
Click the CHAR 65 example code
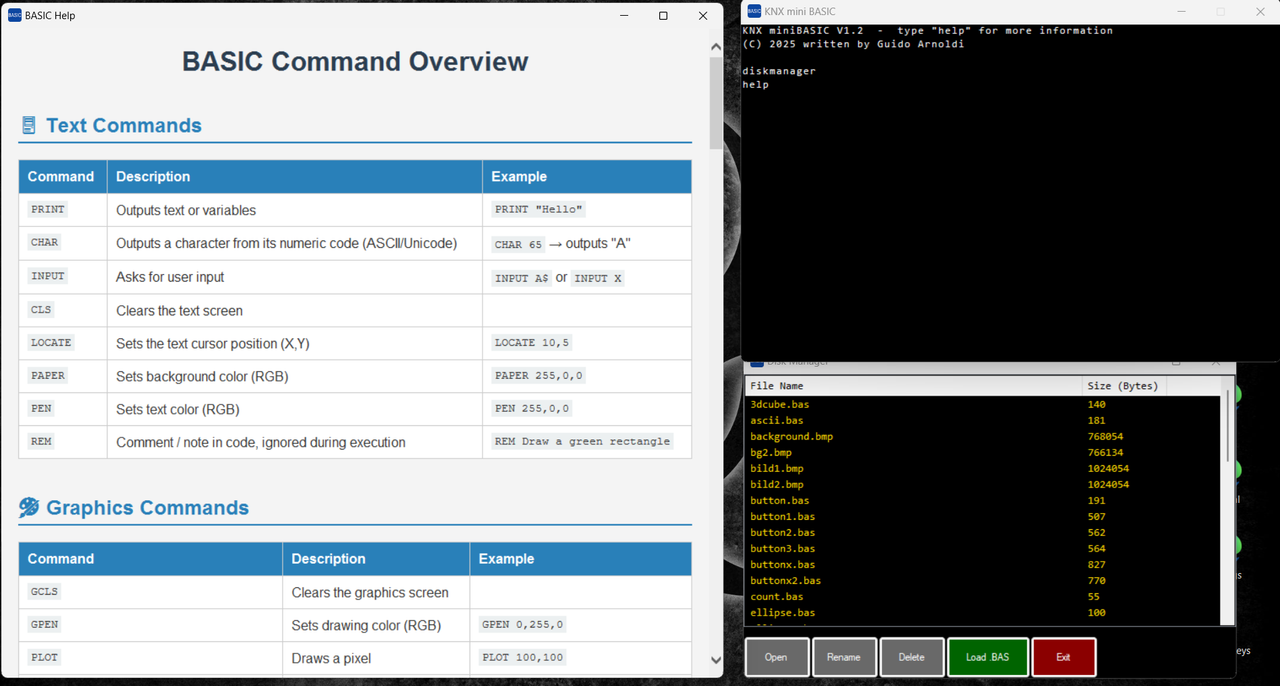click(x=518, y=244)
